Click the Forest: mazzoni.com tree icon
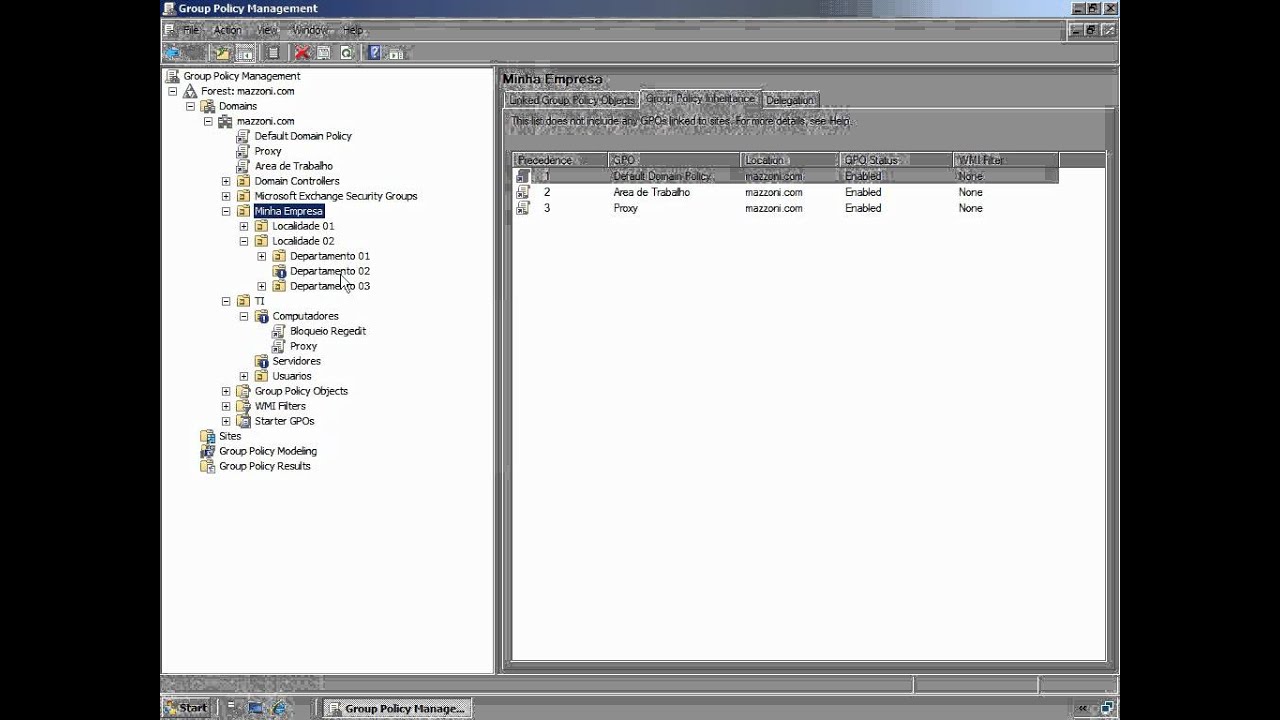Viewport: 1280px width, 720px height. [x=190, y=91]
